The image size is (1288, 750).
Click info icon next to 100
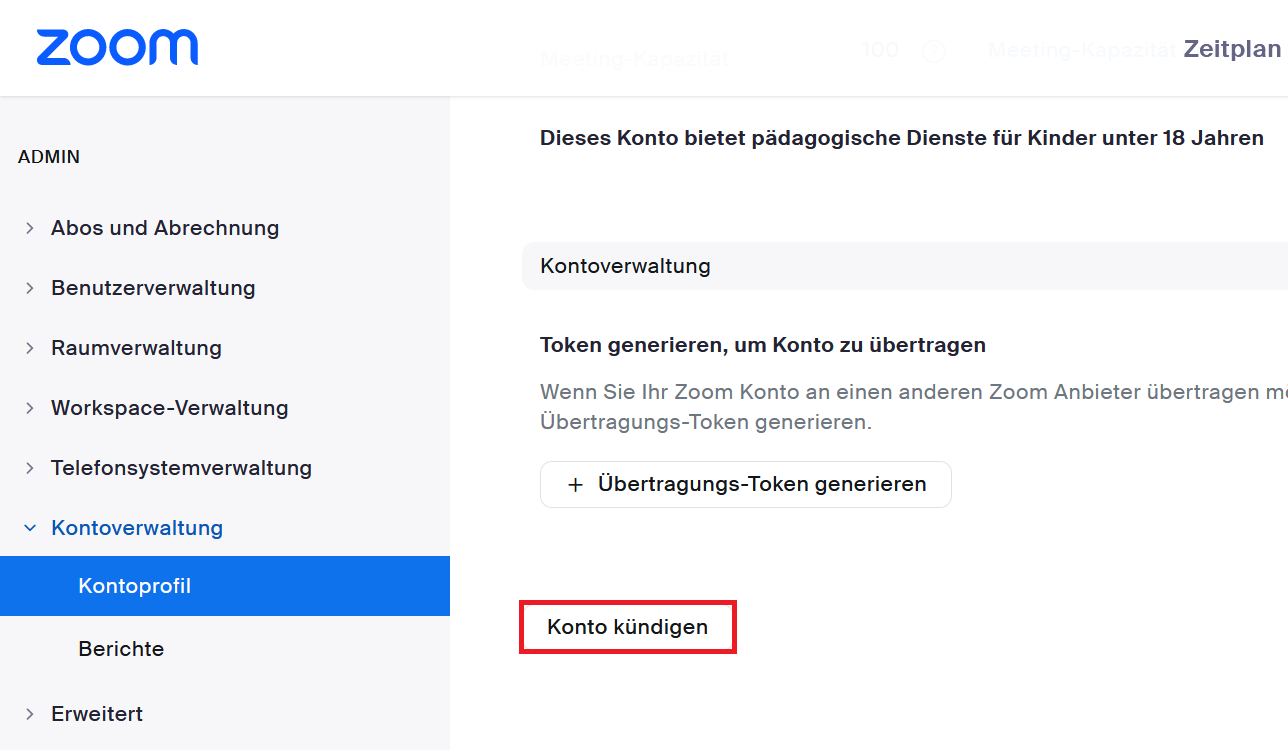point(933,51)
